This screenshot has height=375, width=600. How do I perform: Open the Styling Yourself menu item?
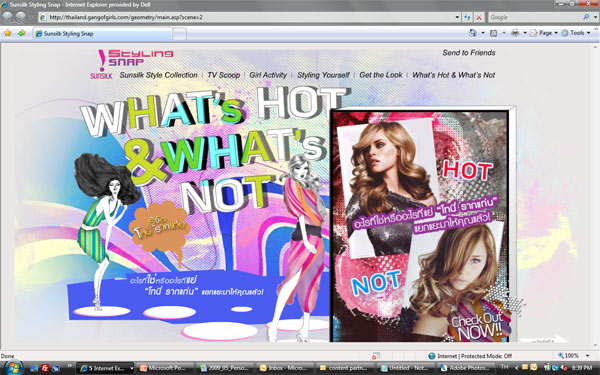point(323,75)
